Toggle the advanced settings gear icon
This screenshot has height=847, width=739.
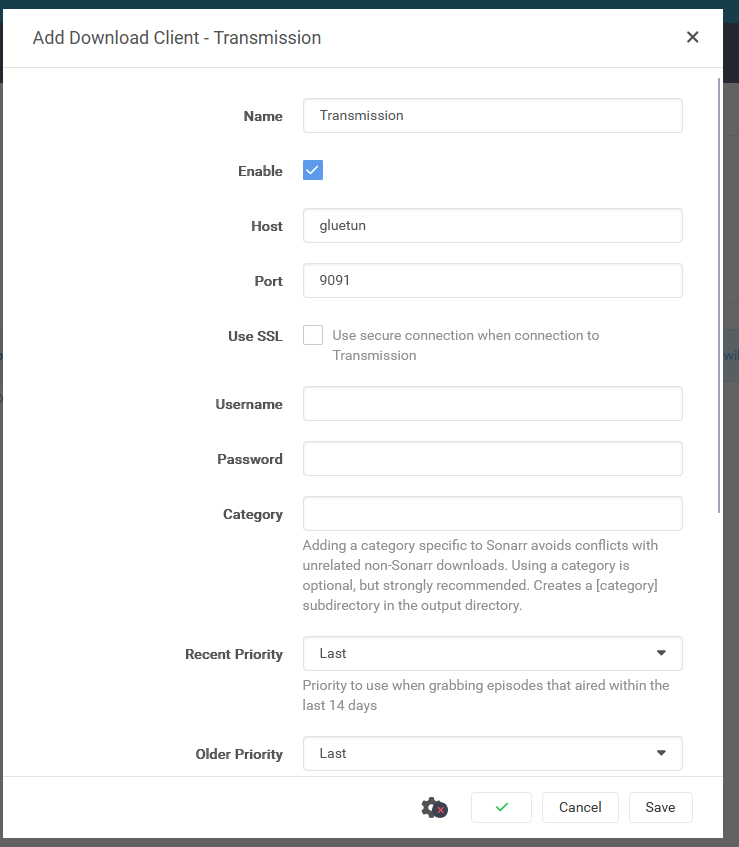433,808
